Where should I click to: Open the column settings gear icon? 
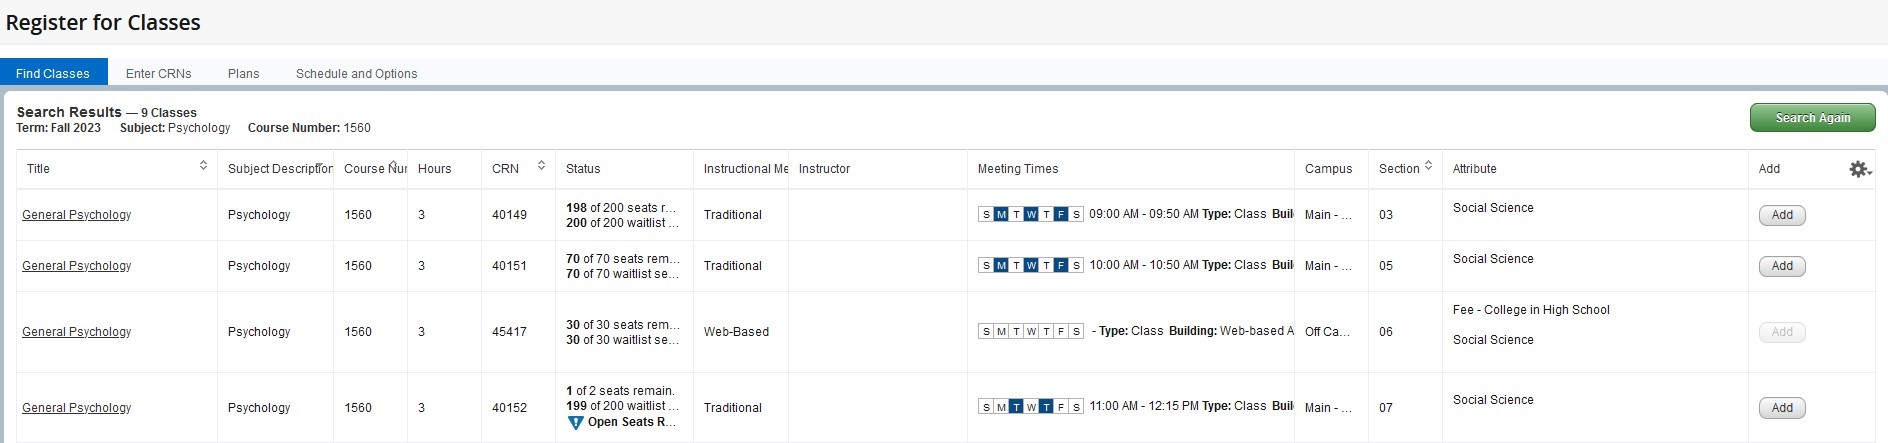(1859, 169)
